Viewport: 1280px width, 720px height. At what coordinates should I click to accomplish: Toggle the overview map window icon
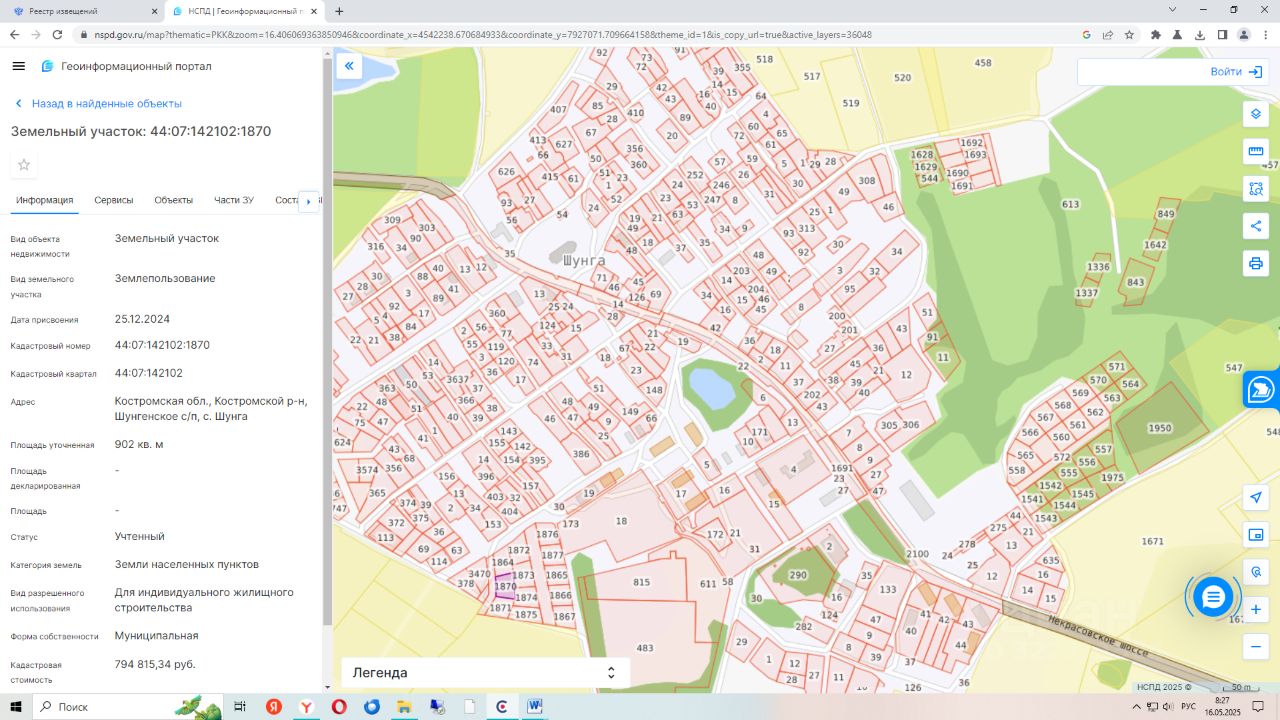(1256, 535)
